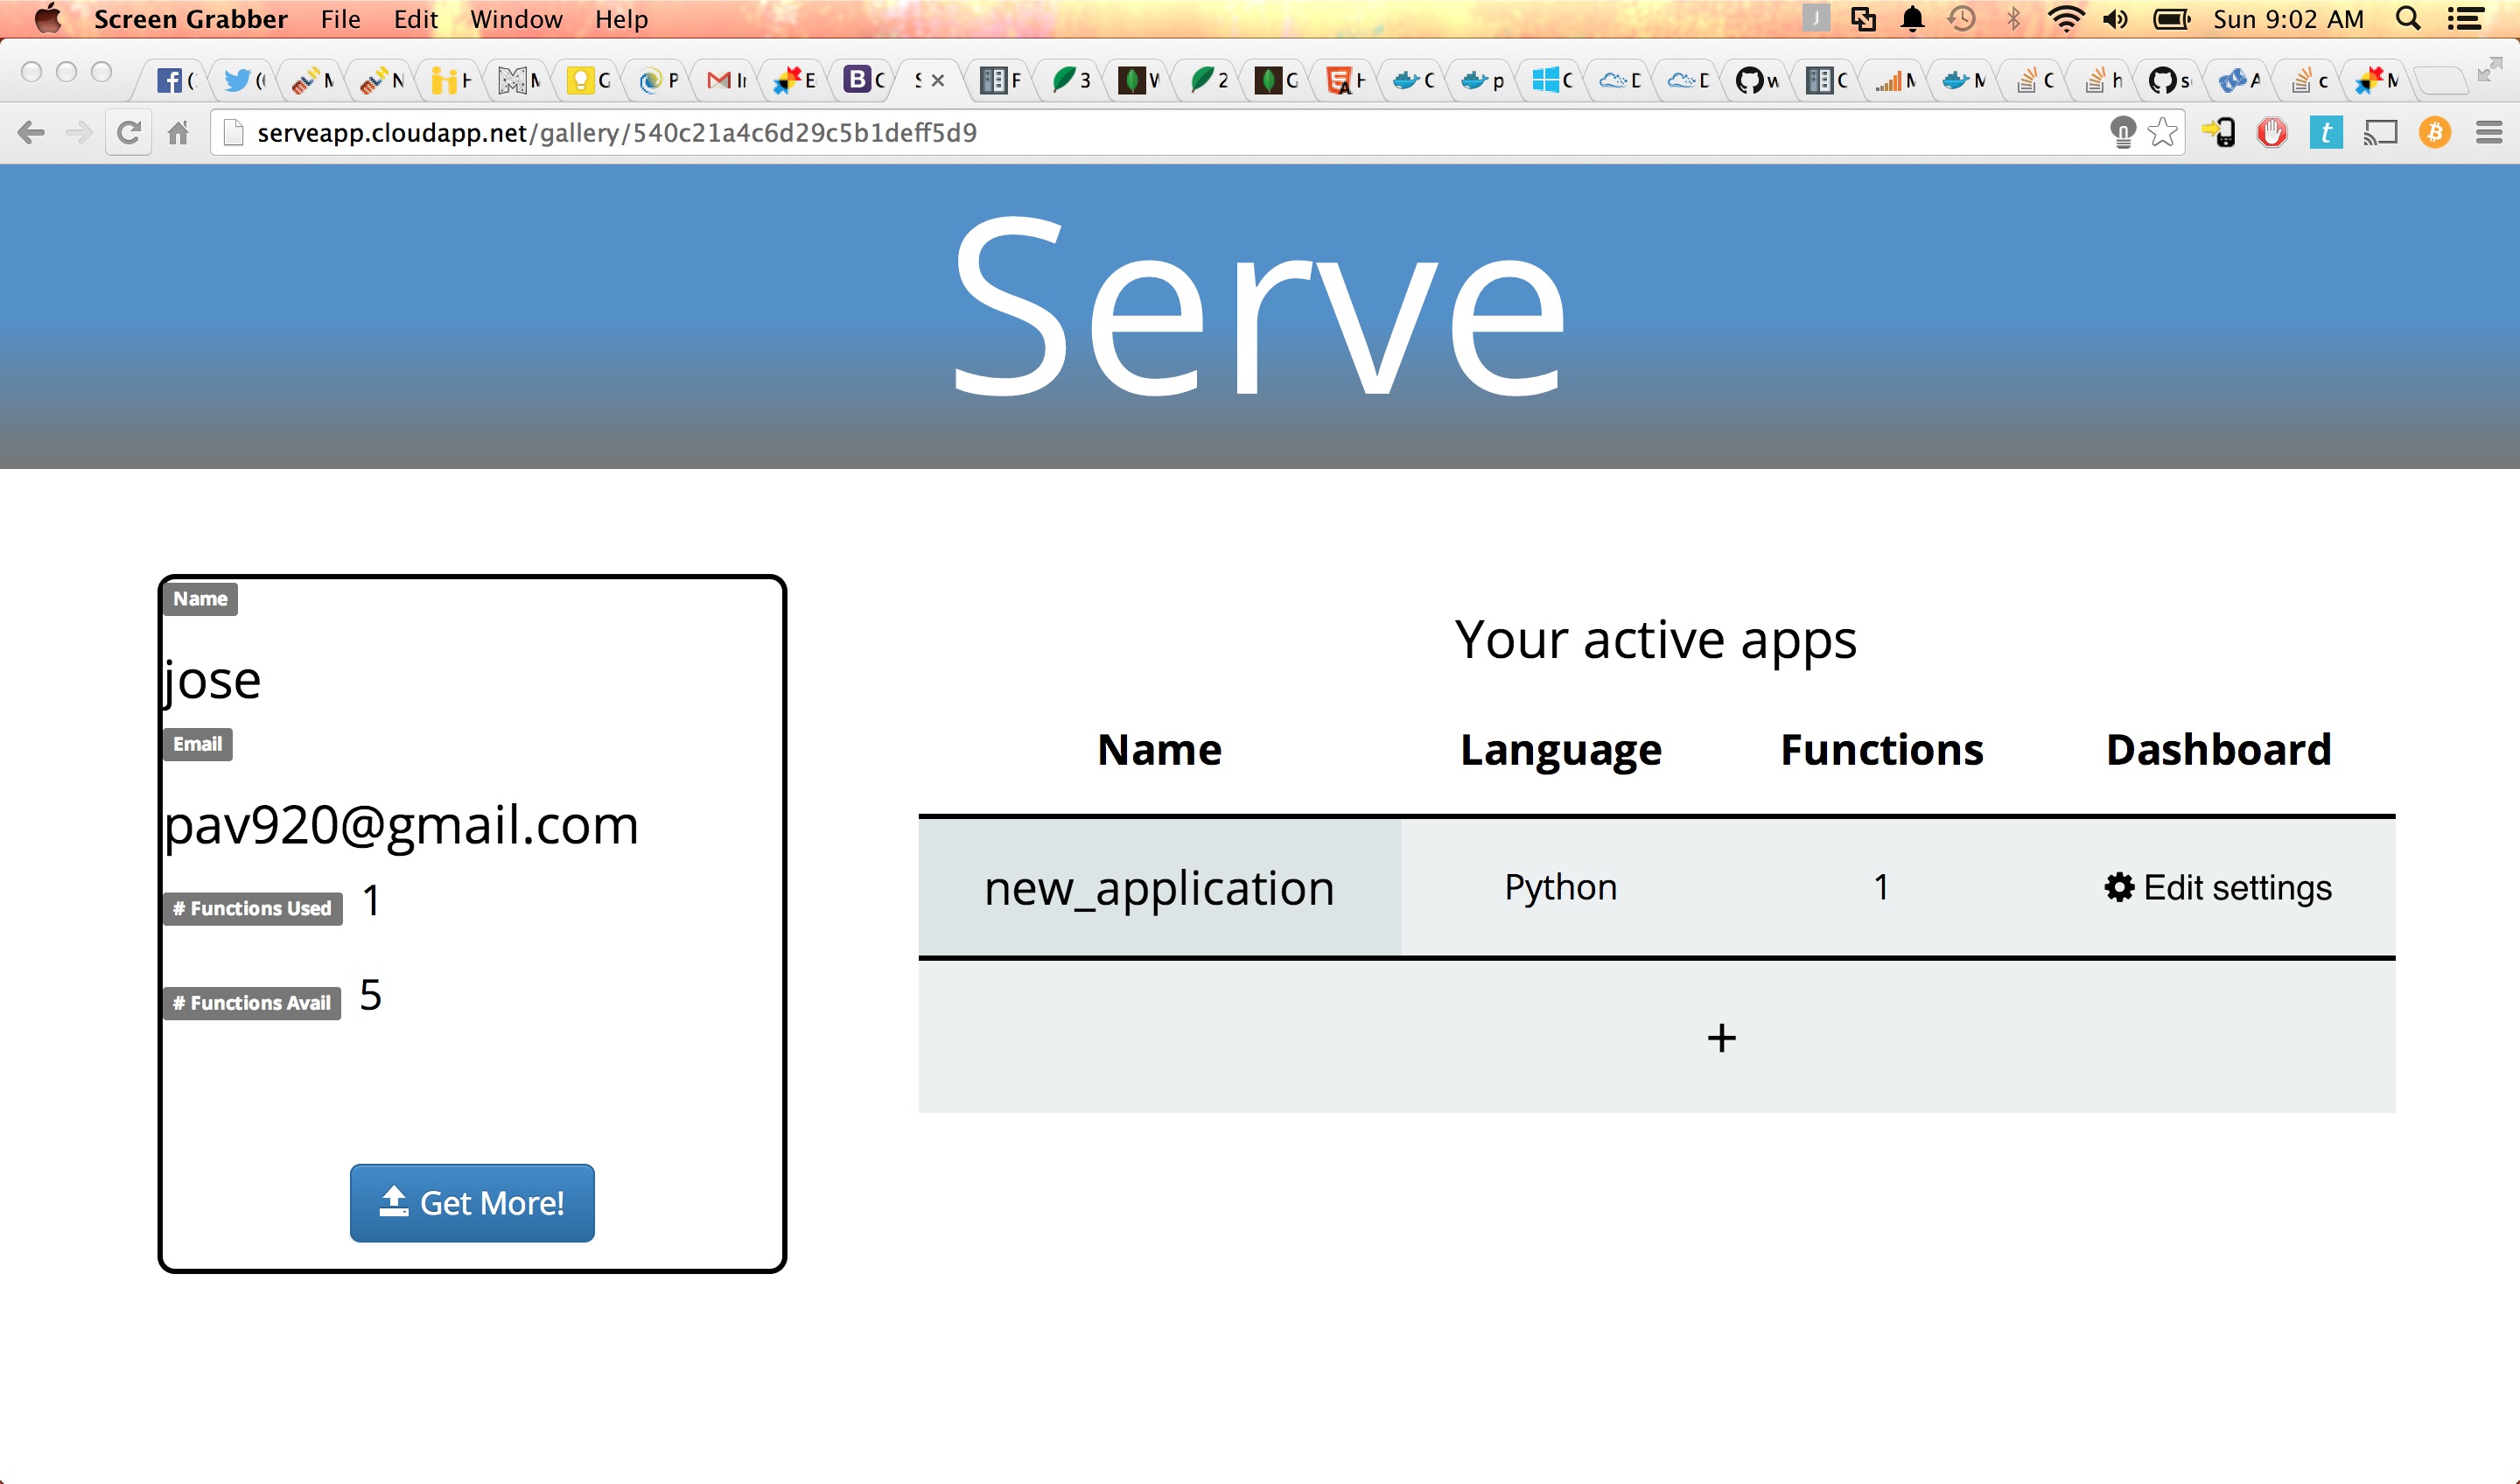Click the lightbulb icon in address bar
Viewport: 2520px width, 1484px height.
2122,133
